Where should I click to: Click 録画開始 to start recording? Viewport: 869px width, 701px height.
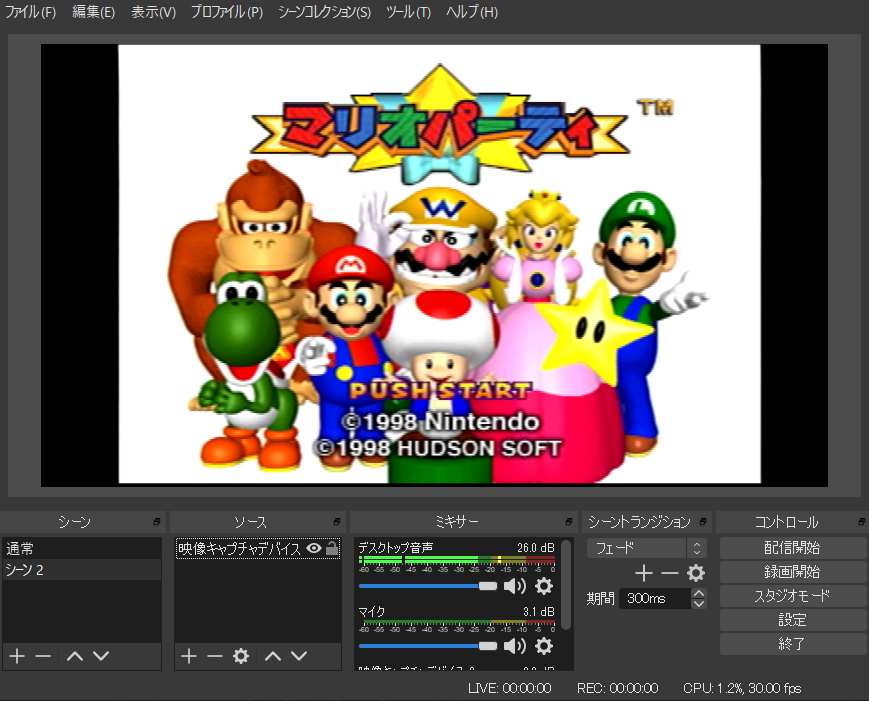792,571
